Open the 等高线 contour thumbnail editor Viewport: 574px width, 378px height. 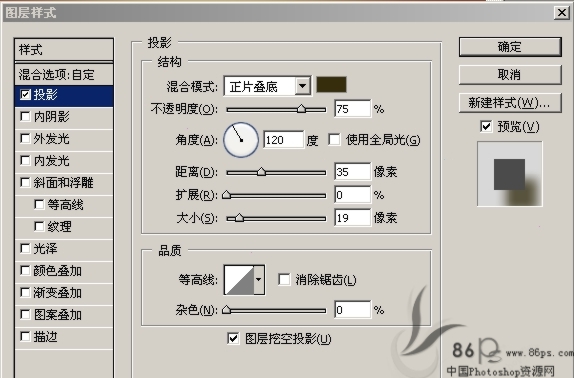[x=239, y=280]
